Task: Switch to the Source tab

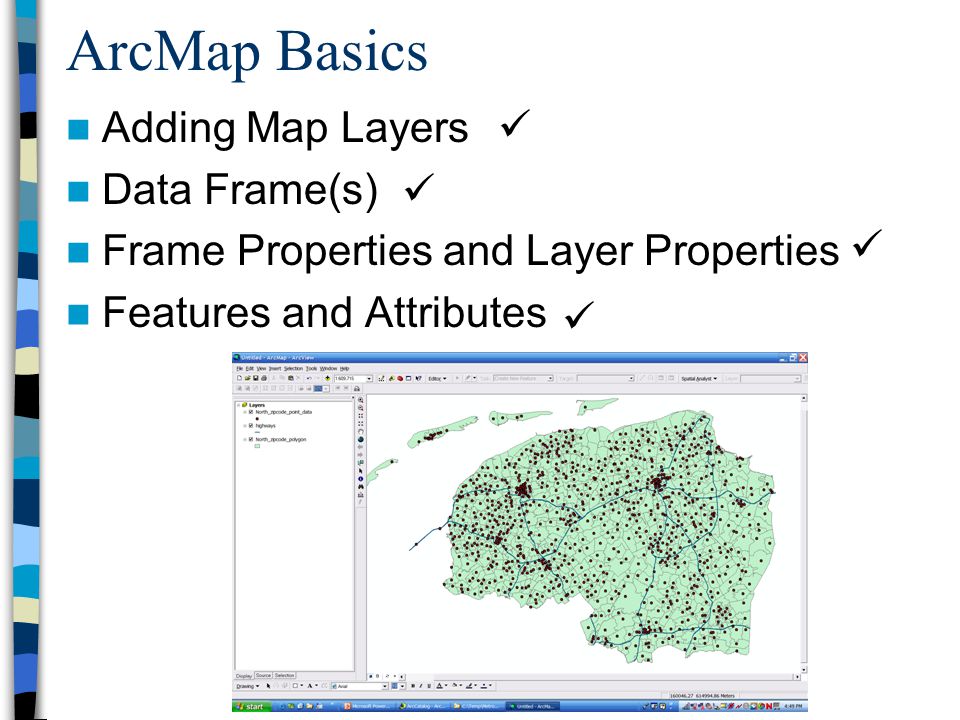Action: (x=263, y=675)
